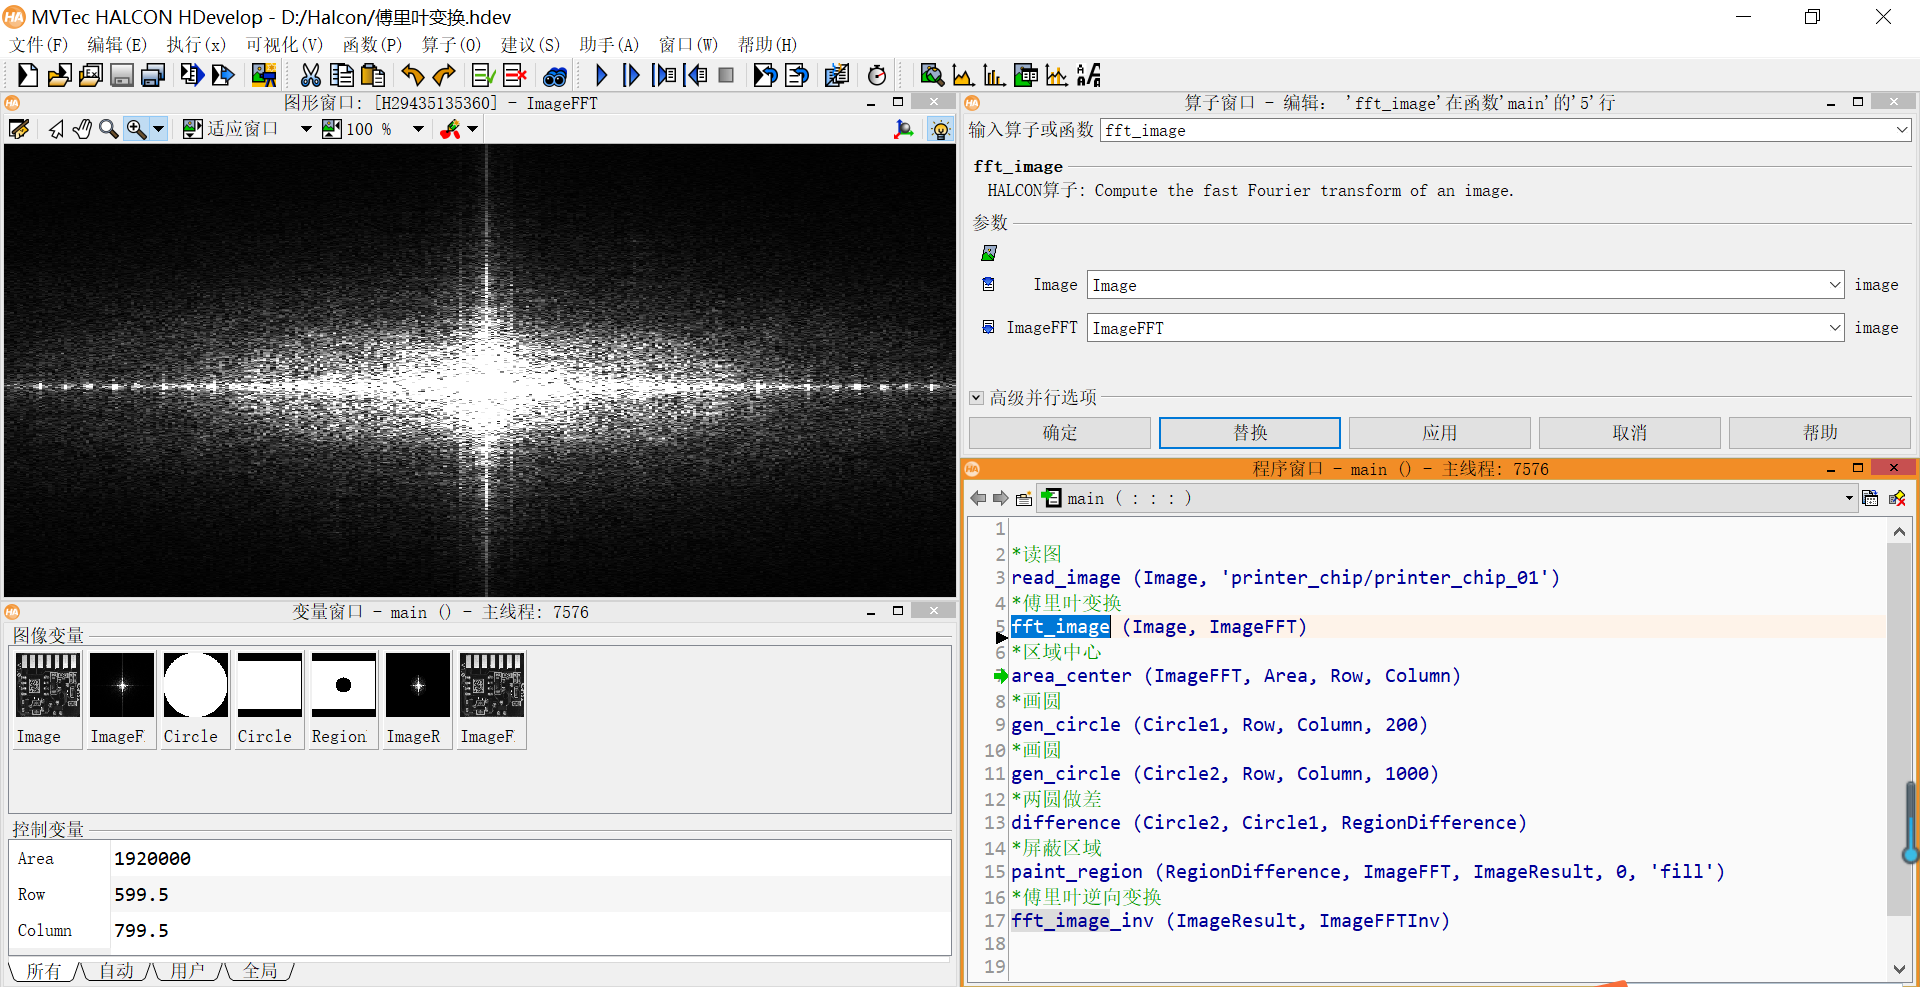Click the Undo arrow icon
The height and width of the screenshot is (987, 1920).
[412, 75]
